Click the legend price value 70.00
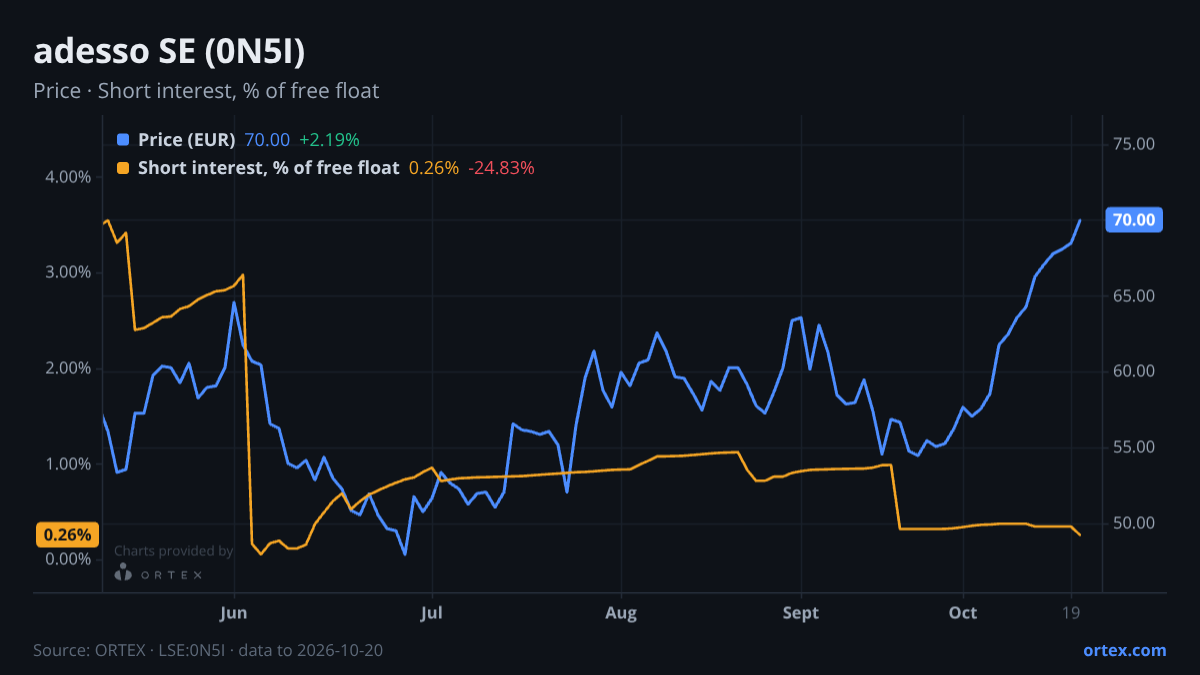 (x=267, y=140)
